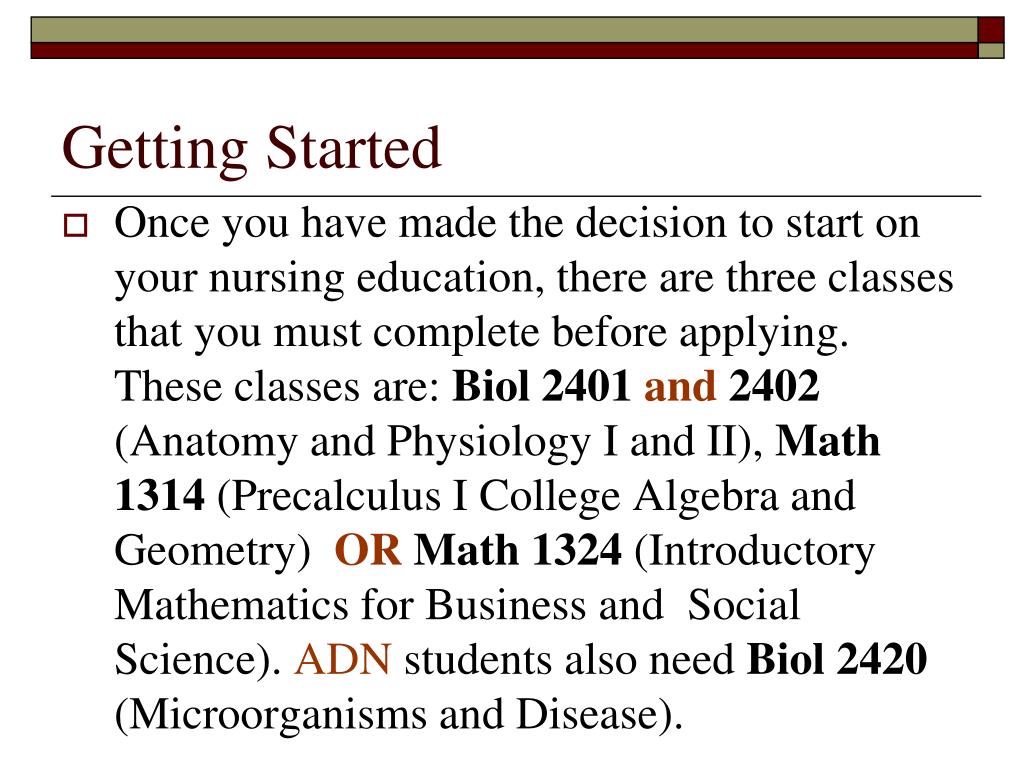Viewport: 1024px width, 768px height.
Task: Click the bold "Biol 2420" text
Action: point(837,659)
